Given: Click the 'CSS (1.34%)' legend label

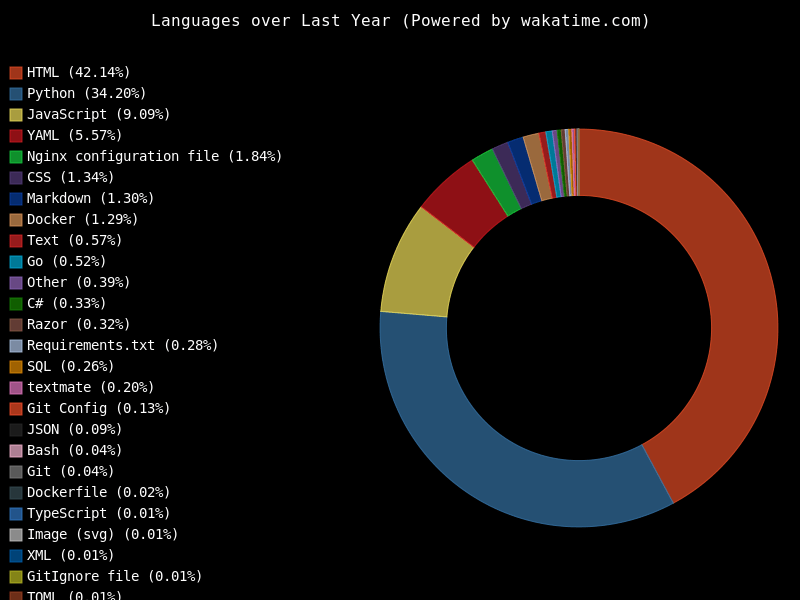Looking at the screenshot, I should 70,178.
